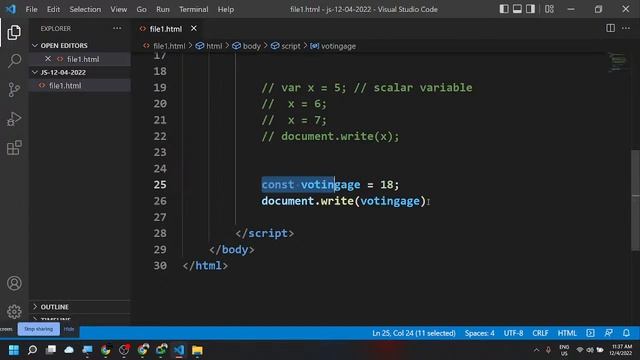
Task: Click the closing script tag on line 28
Action: pyautogui.click(x=264, y=233)
